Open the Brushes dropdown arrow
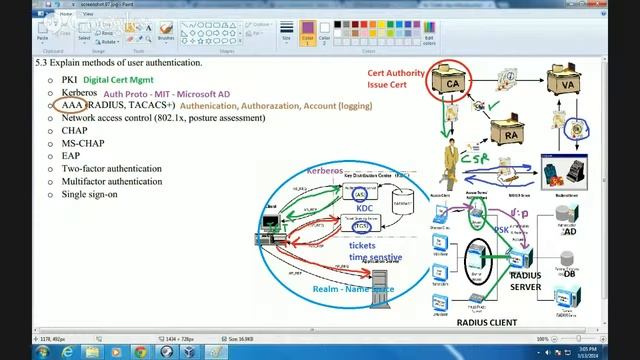This screenshot has width=640, height=360. coord(166,43)
